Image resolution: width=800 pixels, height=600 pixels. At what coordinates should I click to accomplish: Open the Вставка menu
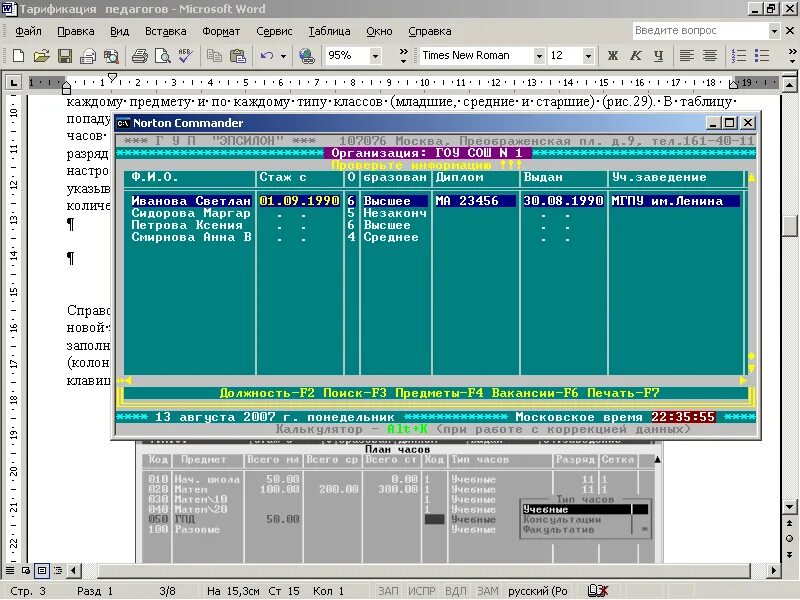click(x=165, y=31)
